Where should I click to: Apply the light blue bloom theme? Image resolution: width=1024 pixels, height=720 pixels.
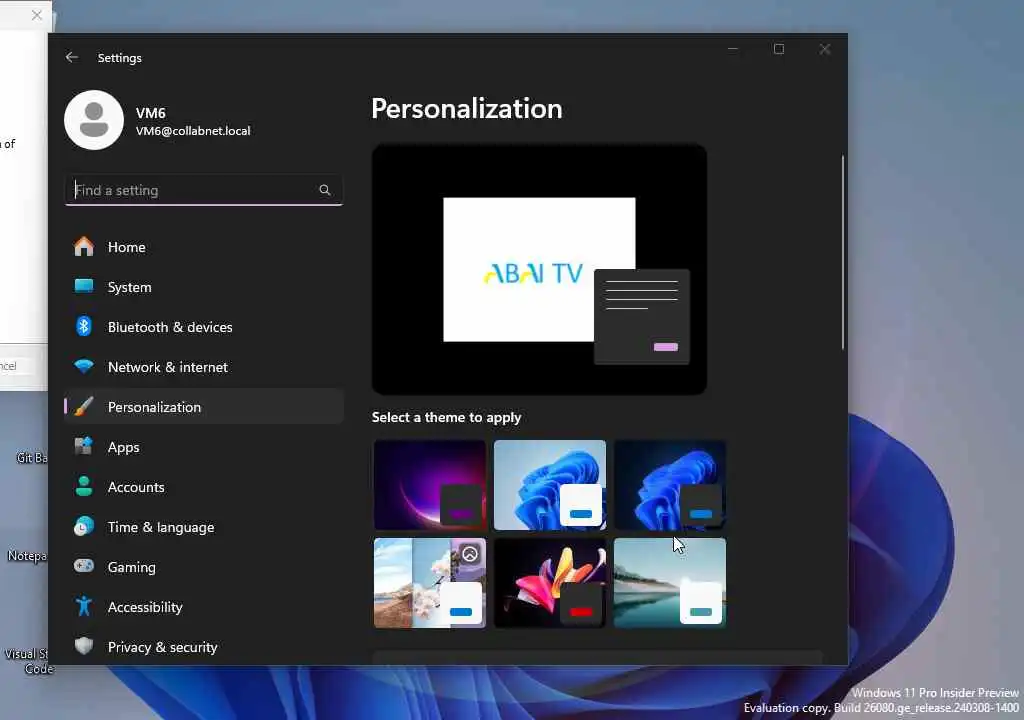tap(550, 485)
